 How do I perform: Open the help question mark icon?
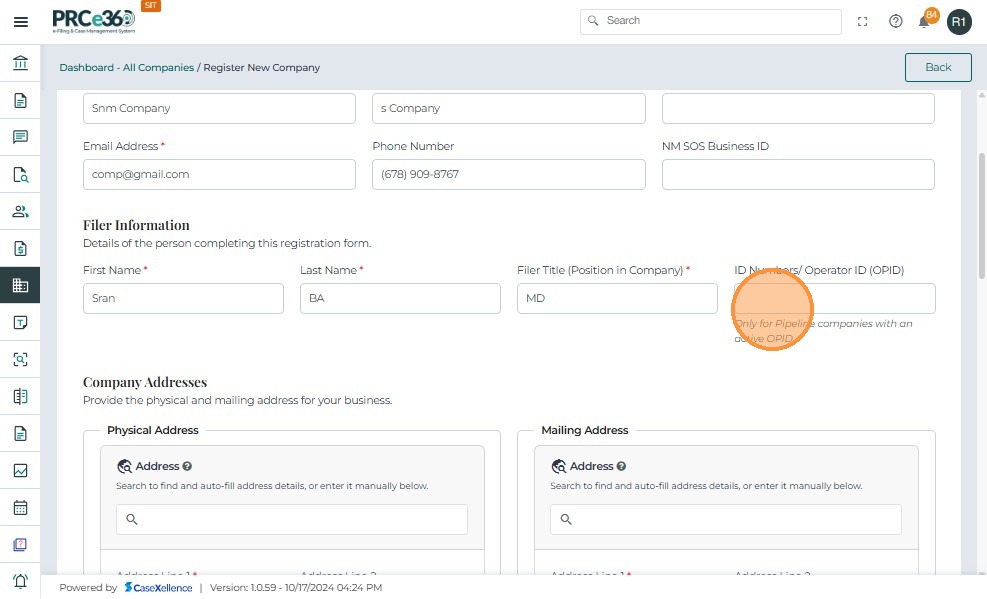pos(896,21)
